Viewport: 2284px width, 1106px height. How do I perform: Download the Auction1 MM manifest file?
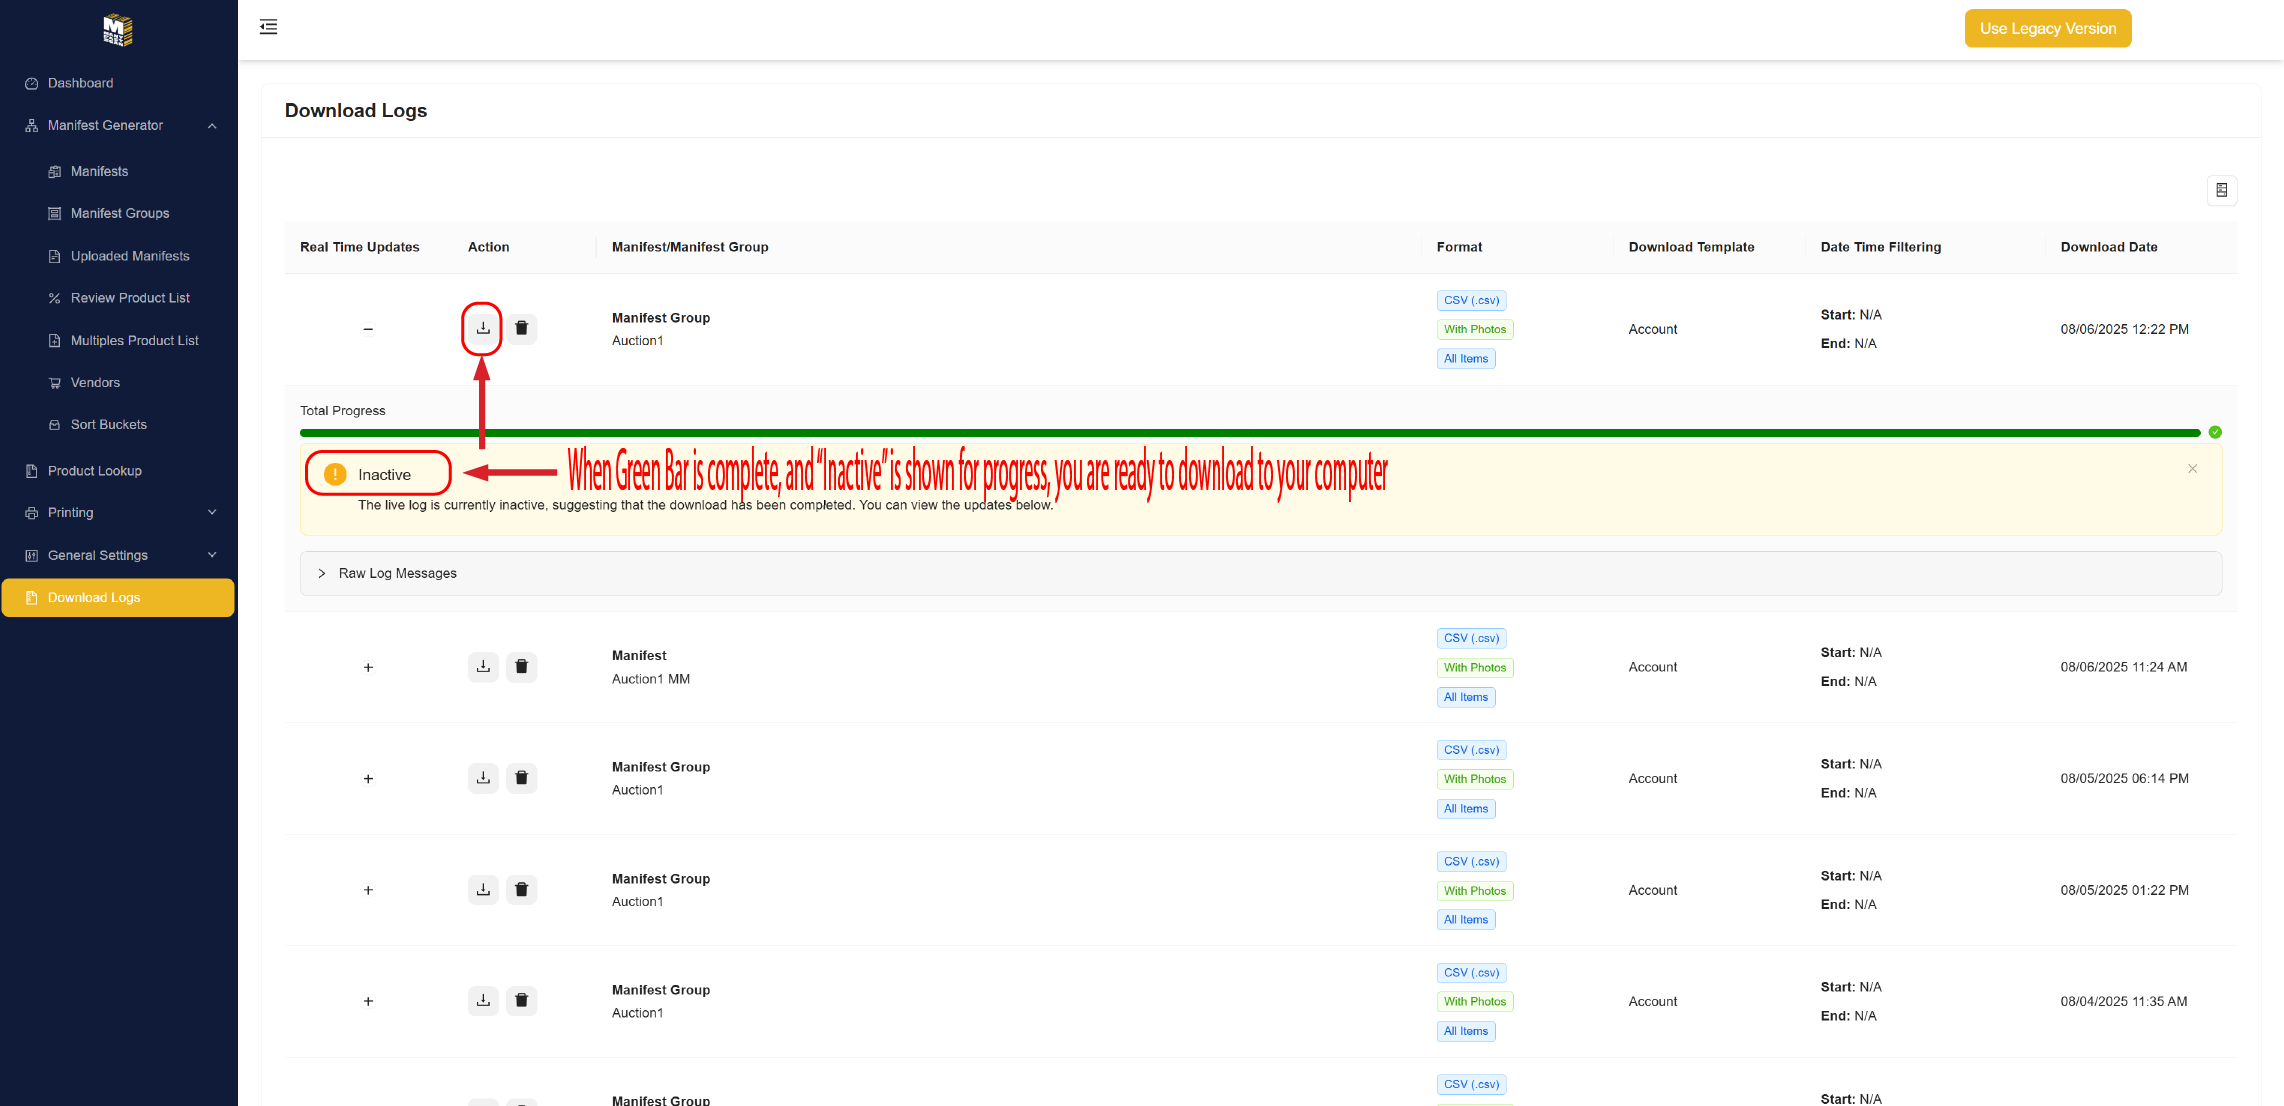483,666
